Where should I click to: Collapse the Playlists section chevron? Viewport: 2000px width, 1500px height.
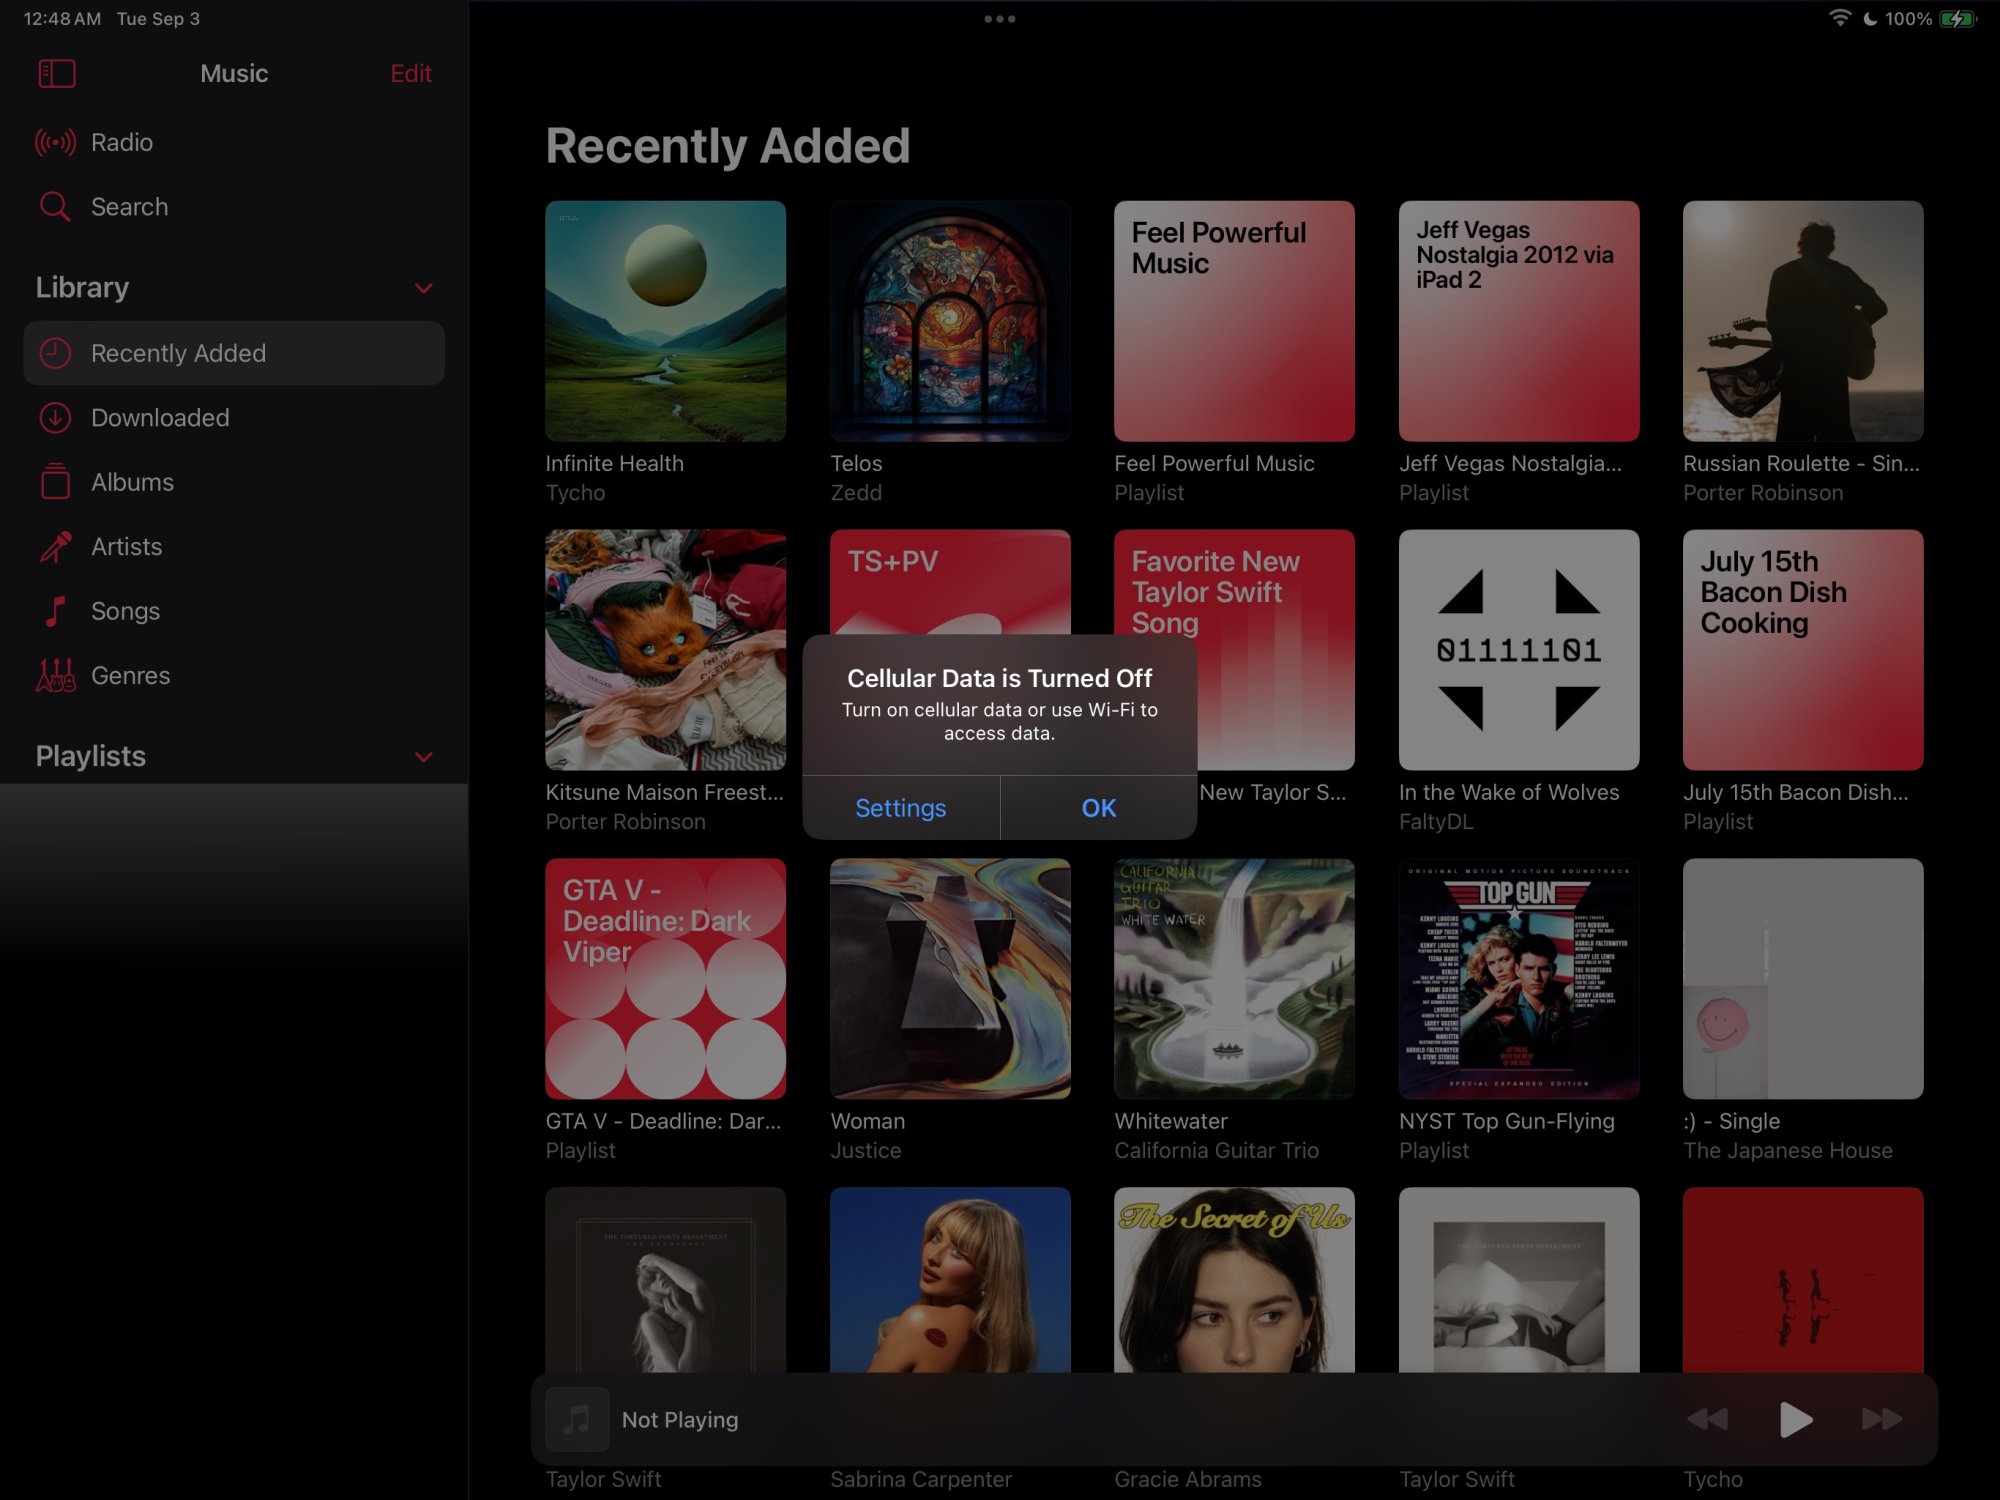pyautogui.click(x=424, y=757)
